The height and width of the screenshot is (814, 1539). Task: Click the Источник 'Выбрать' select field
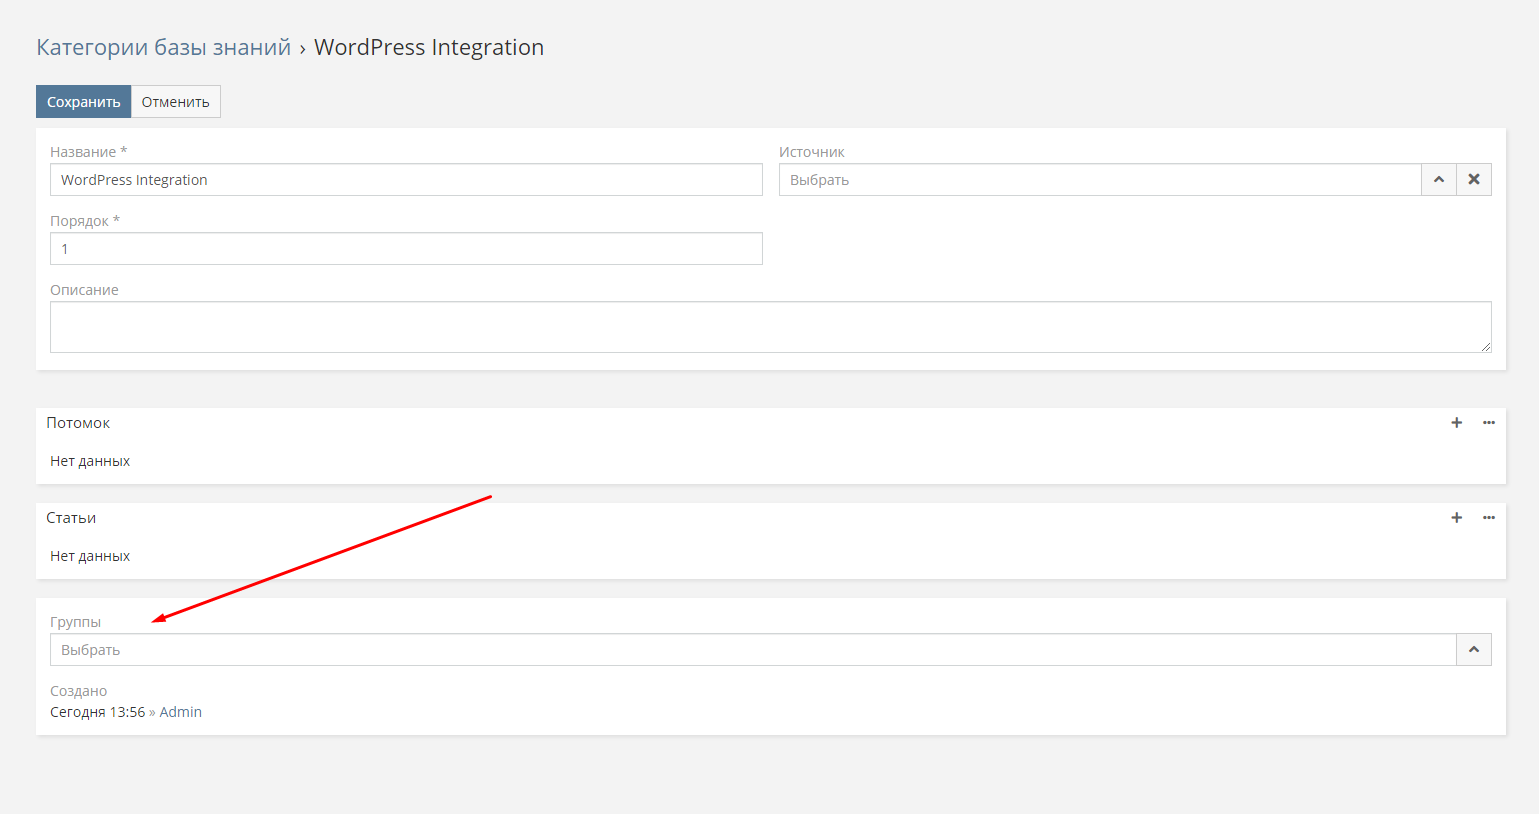click(x=1099, y=180)
